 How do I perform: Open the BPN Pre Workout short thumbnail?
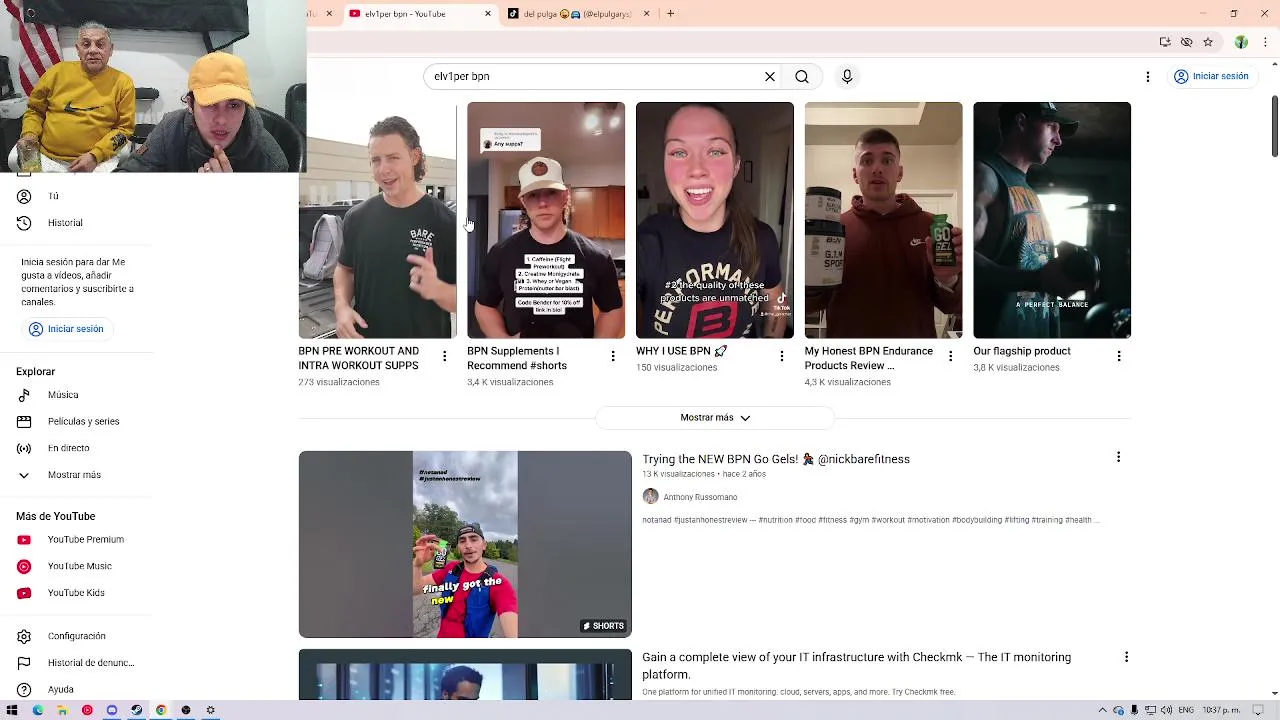pos(378,220)
